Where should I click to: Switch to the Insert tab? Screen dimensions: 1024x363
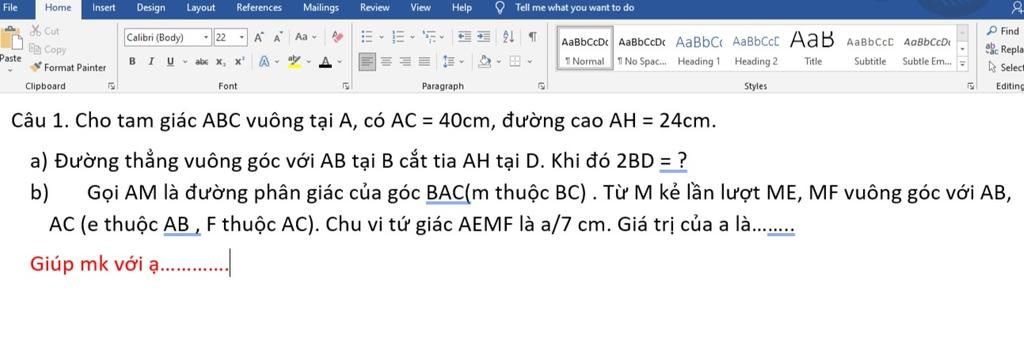[104, 8]
